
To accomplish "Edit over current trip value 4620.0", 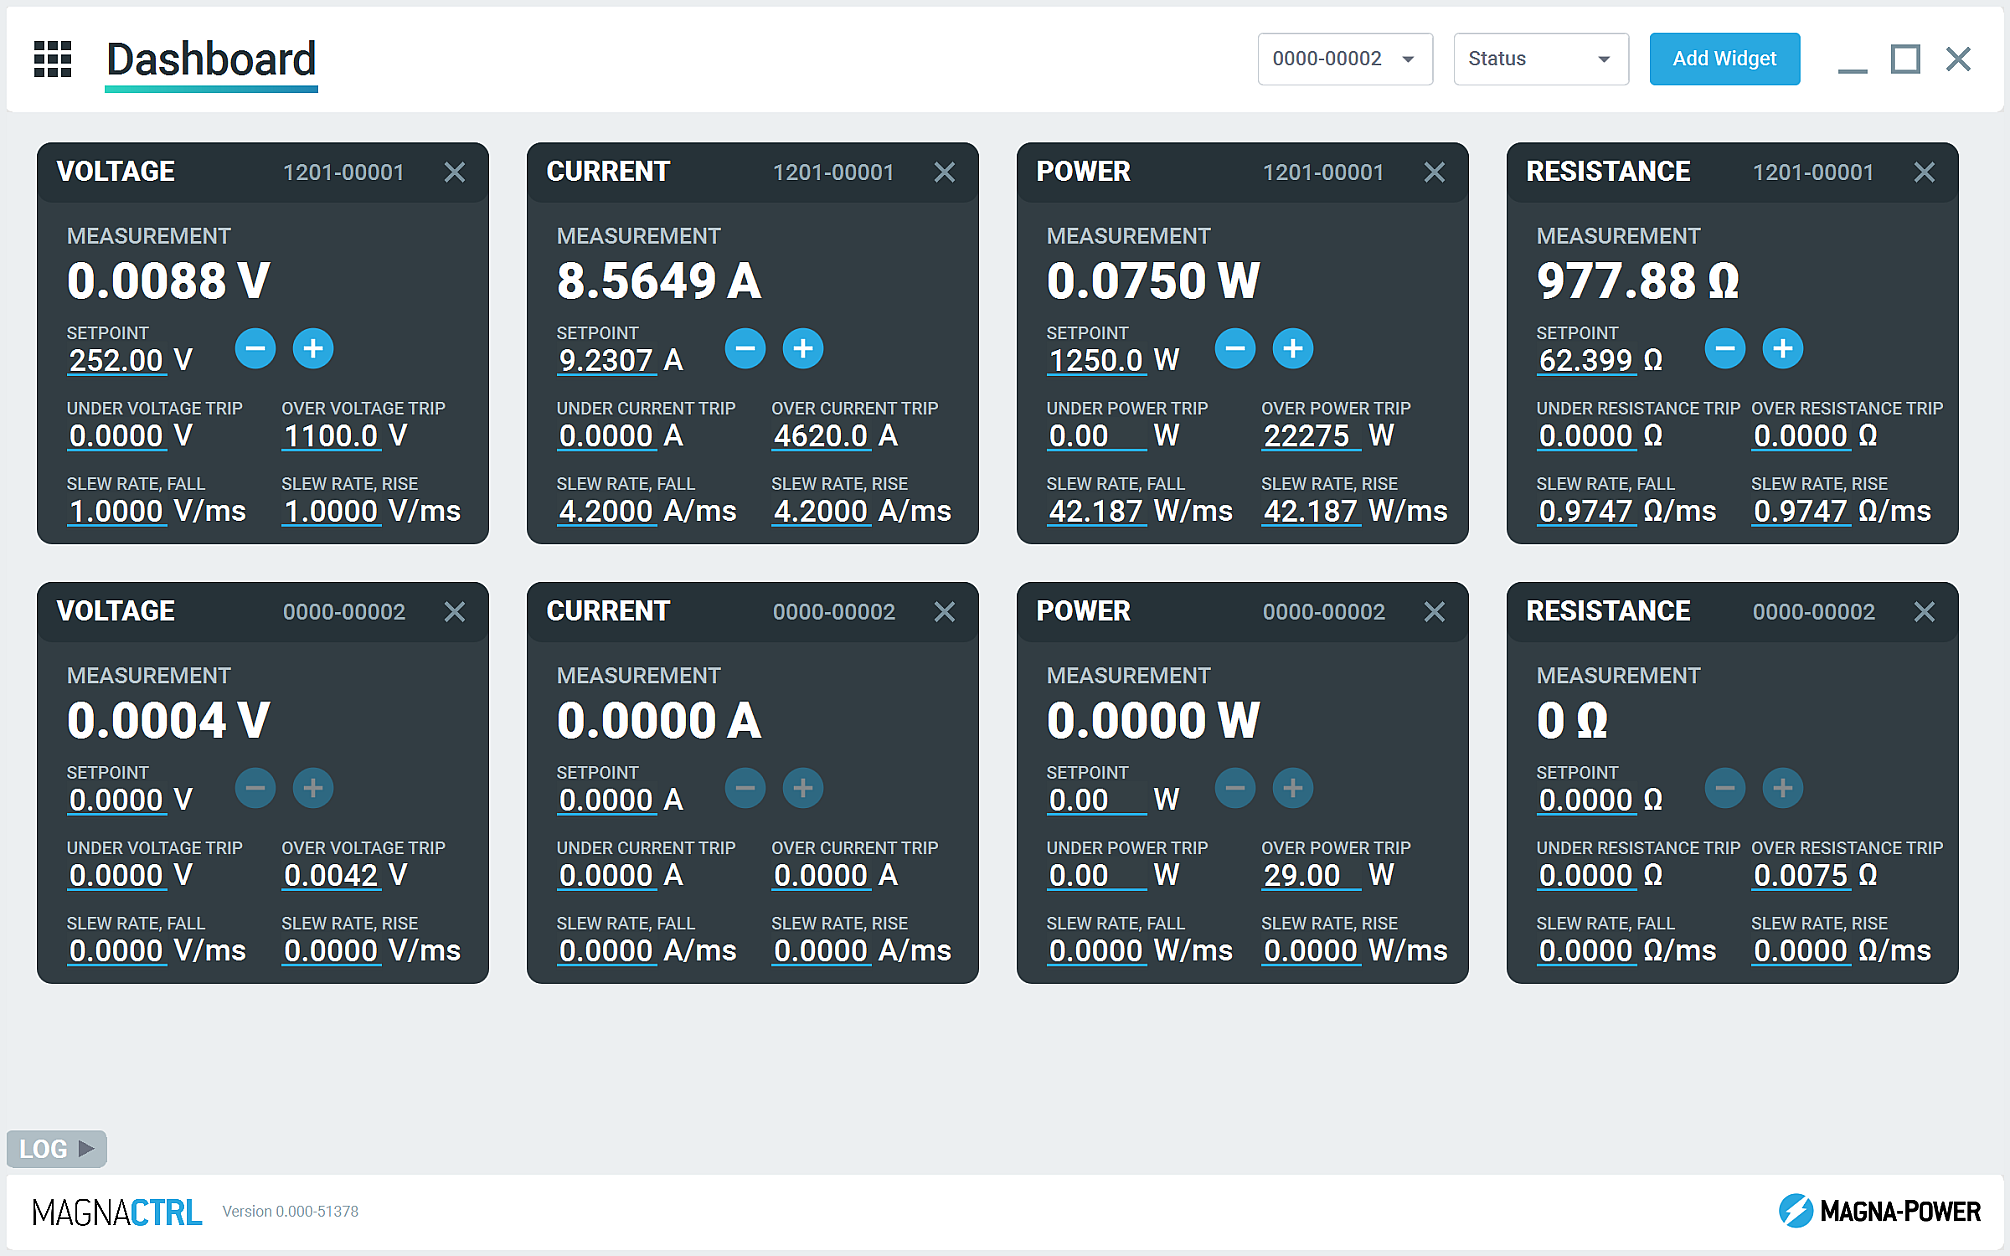I will [821, 436].
